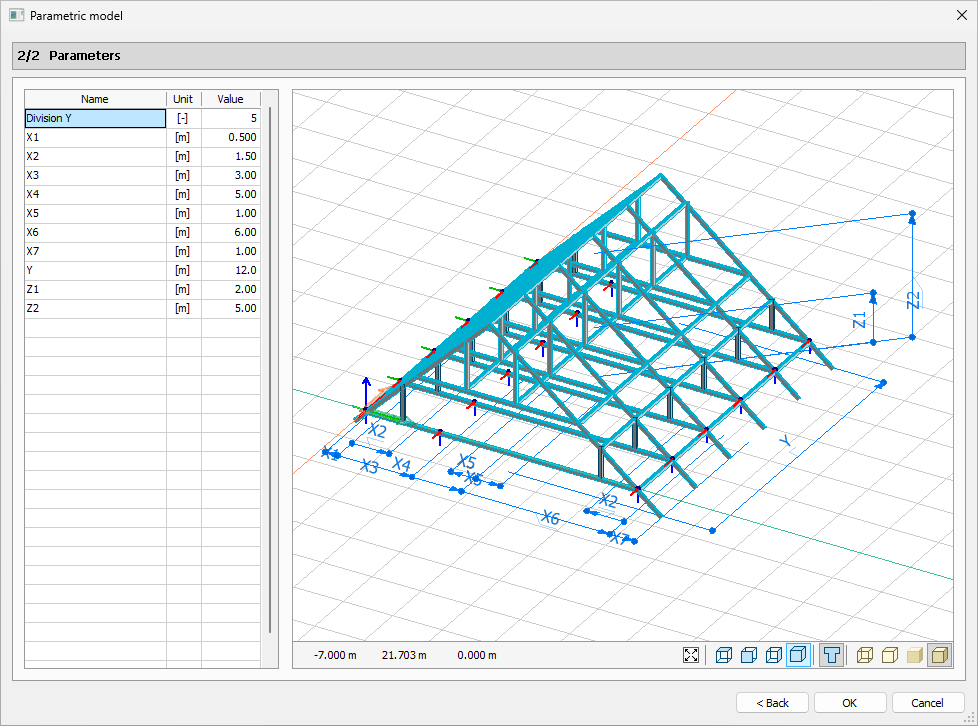
Task: Choose the light yellow hidden-line cube mode
Action: pyautogui.click(x=889, y=655)
